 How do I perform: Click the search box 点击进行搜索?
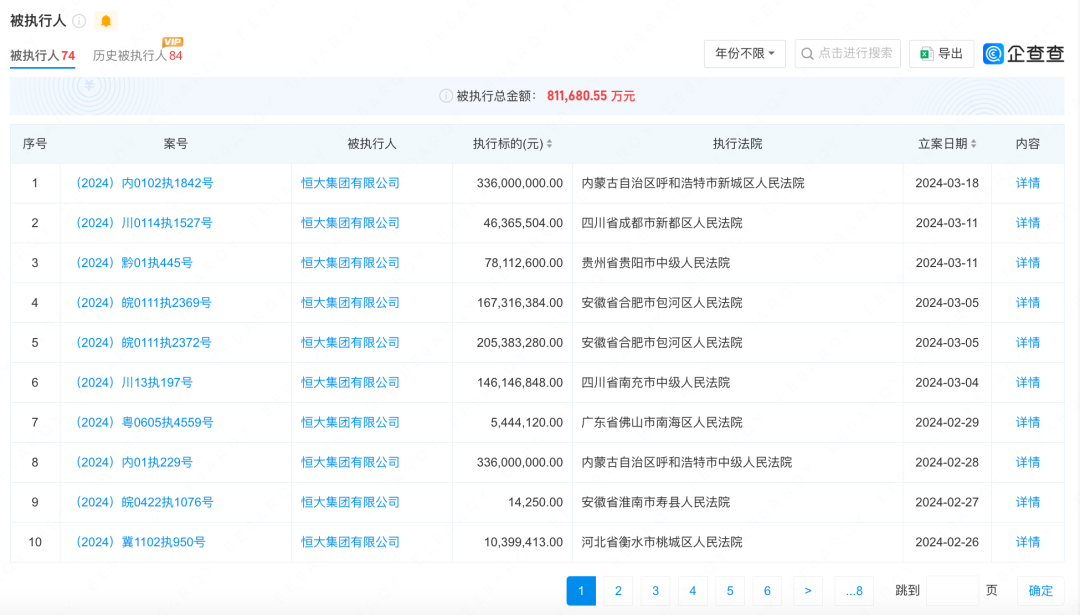pos(847,54)
